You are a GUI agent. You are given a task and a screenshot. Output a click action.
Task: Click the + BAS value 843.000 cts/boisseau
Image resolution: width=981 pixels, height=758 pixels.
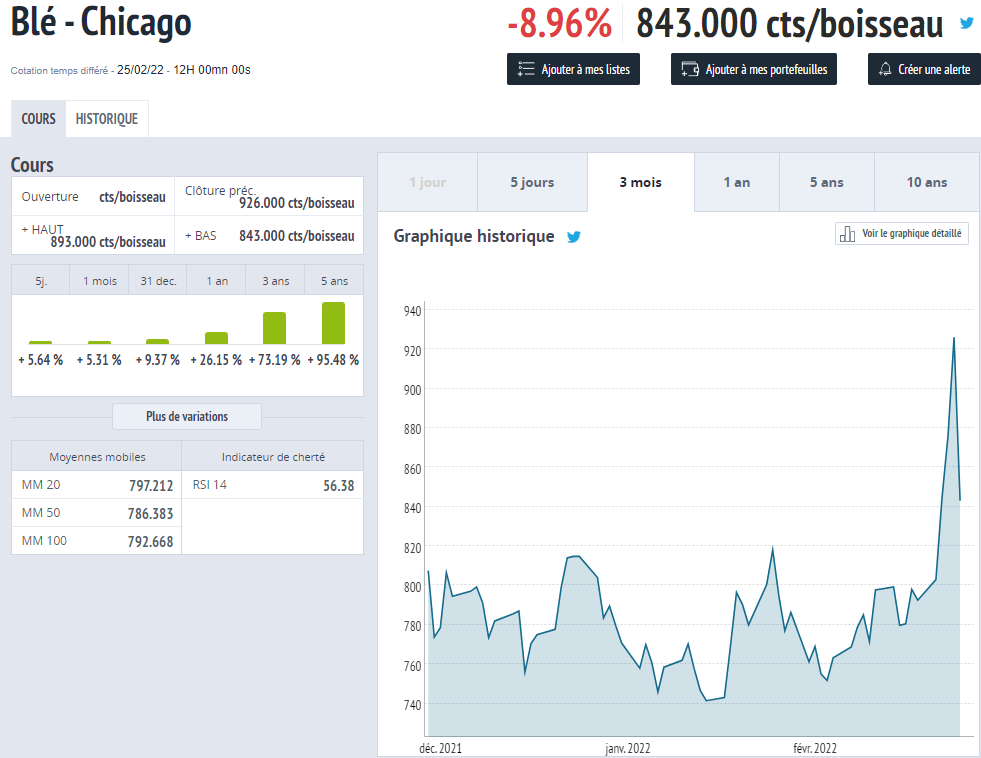pos(297,236)
